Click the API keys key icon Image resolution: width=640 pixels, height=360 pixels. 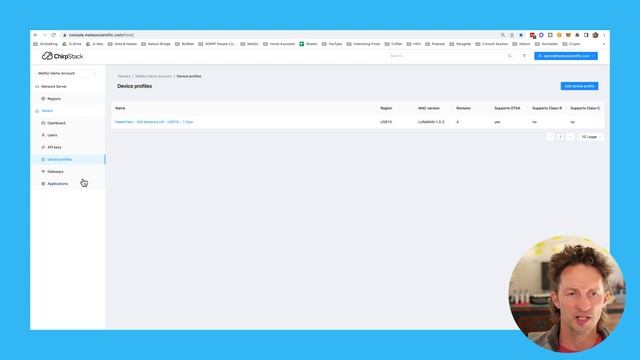pyautogui.click(x=43, y=147)
